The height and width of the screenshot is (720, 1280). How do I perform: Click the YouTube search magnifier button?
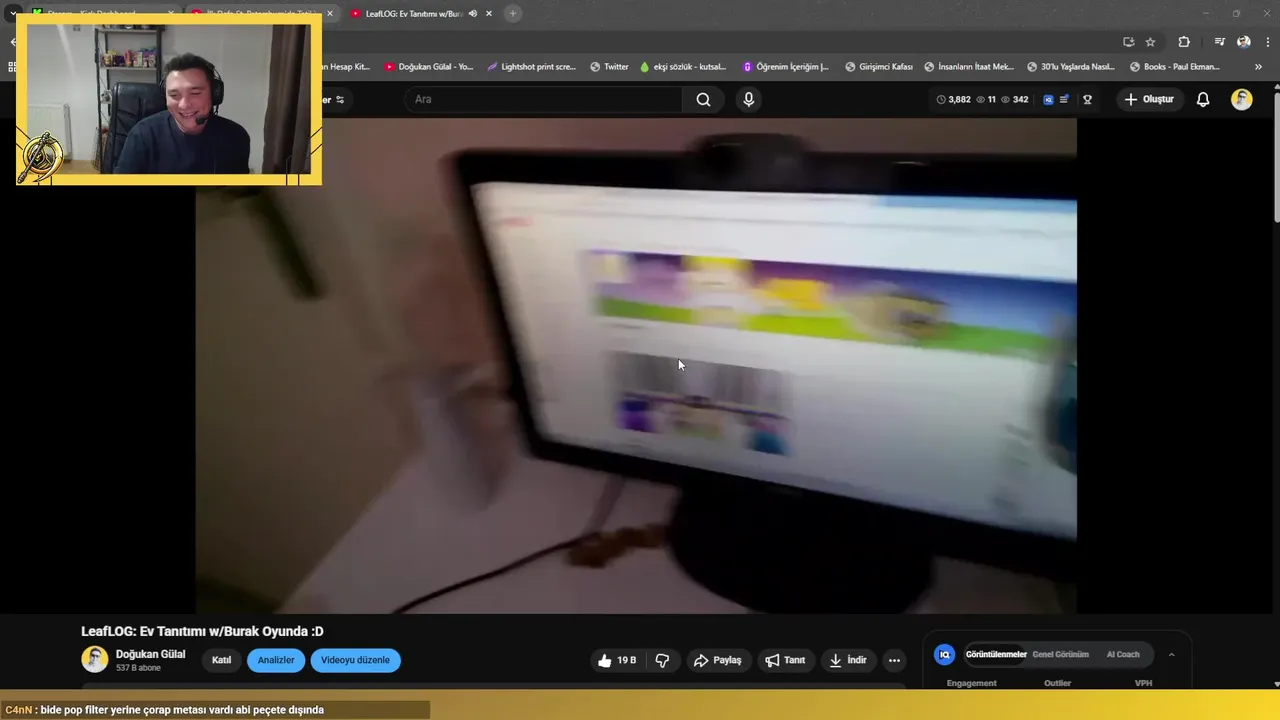click(x=704, y=99)
